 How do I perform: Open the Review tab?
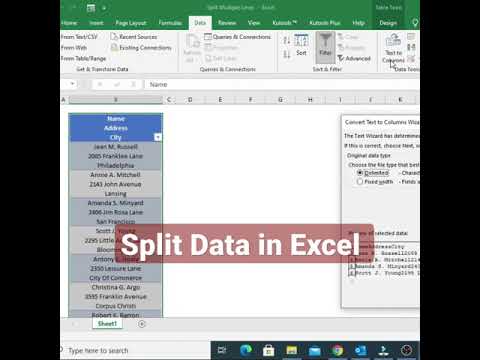point(227,23)
